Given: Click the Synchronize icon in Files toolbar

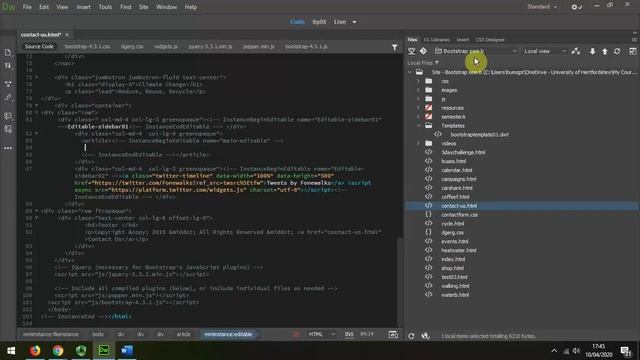Looking at the screenshot, I should pos(617,51).
